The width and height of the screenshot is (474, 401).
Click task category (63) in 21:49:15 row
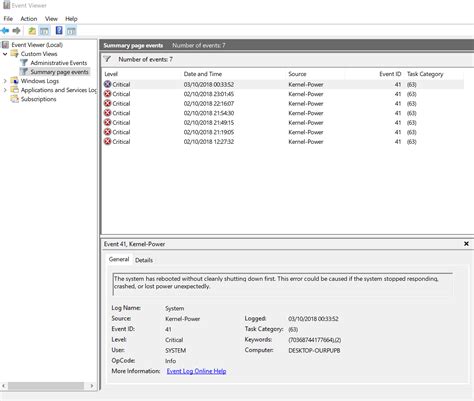pyautogui.click(x=412, y=123)
